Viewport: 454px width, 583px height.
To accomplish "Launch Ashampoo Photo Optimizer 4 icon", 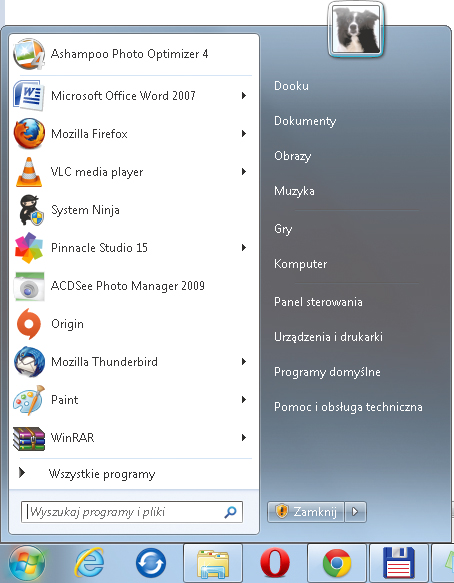I will 29,54.
